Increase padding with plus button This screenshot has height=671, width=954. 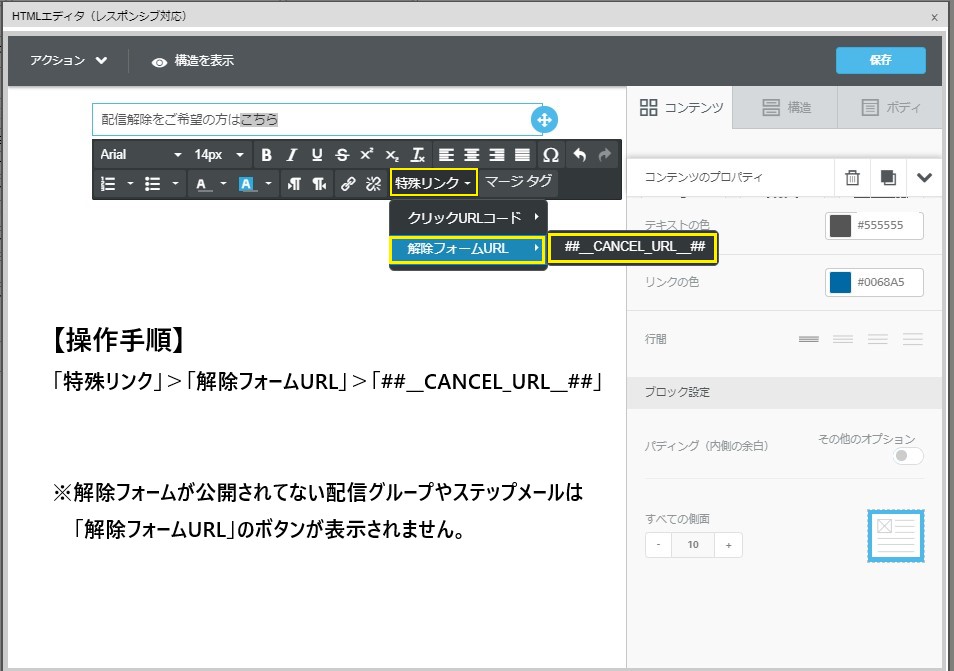[728, 545]
